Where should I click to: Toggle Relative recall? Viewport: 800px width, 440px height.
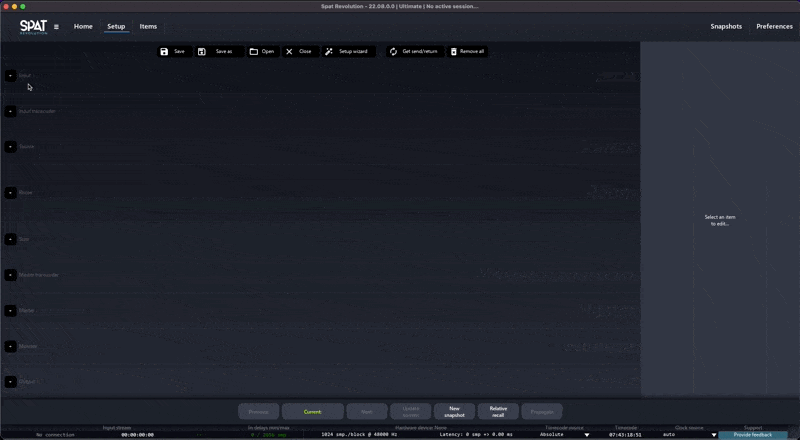(x=498, y=411)
